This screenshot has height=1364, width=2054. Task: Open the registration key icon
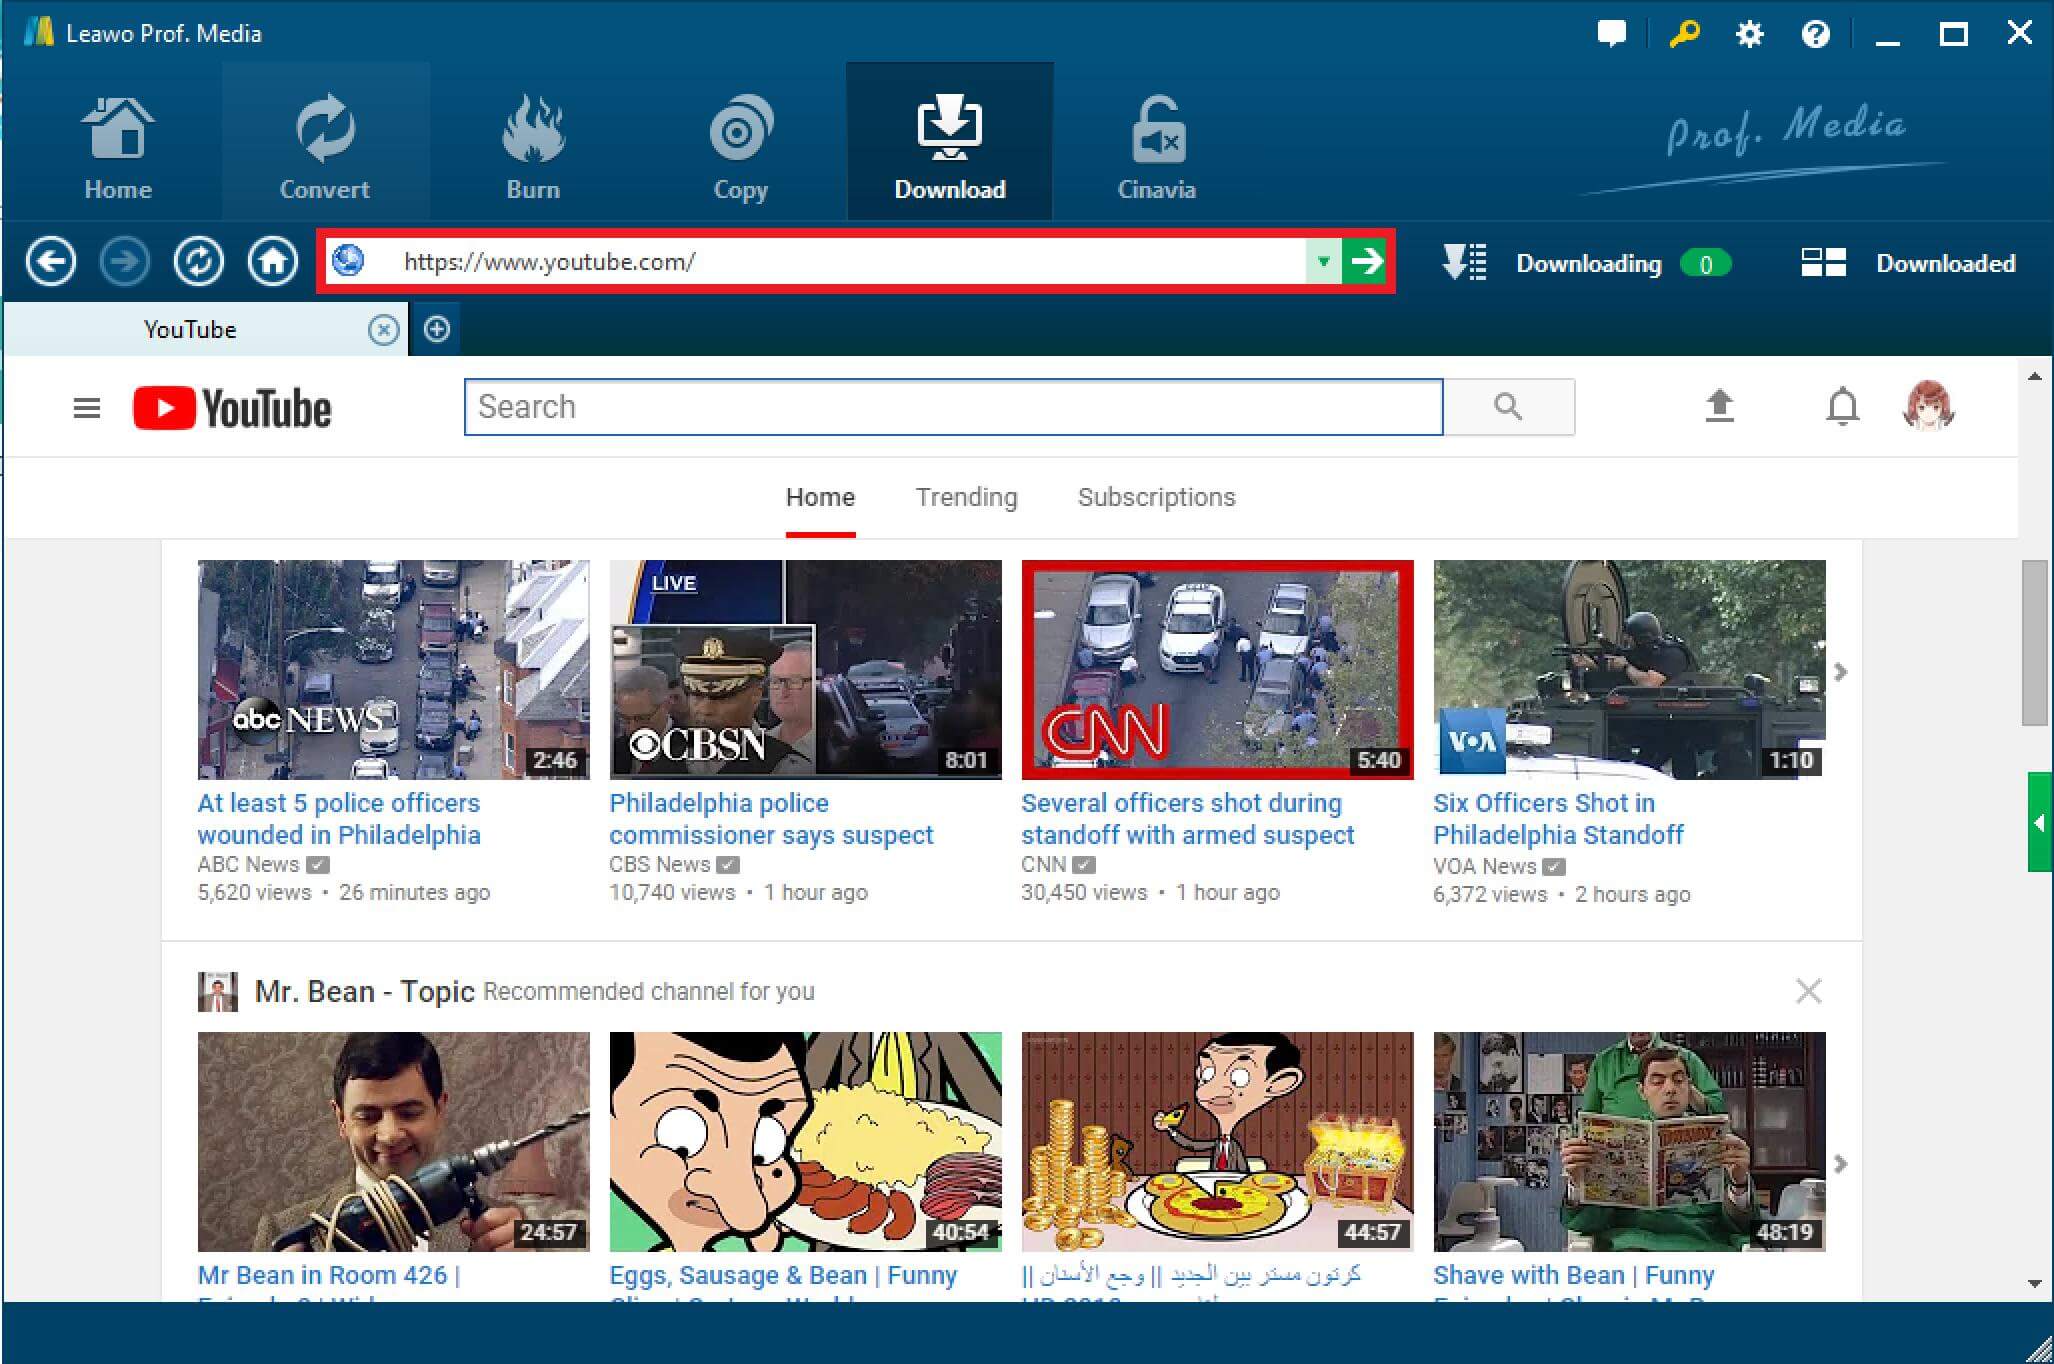pos(1683,33)
